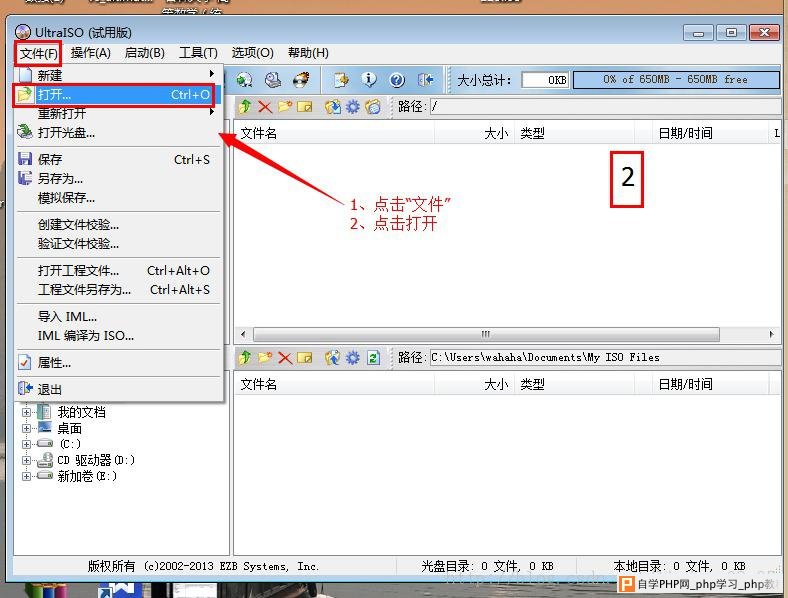This screenshot has width=788, height=598.
Task: Choose 创建文件校验... menu entry
Action: click(119, 225)
